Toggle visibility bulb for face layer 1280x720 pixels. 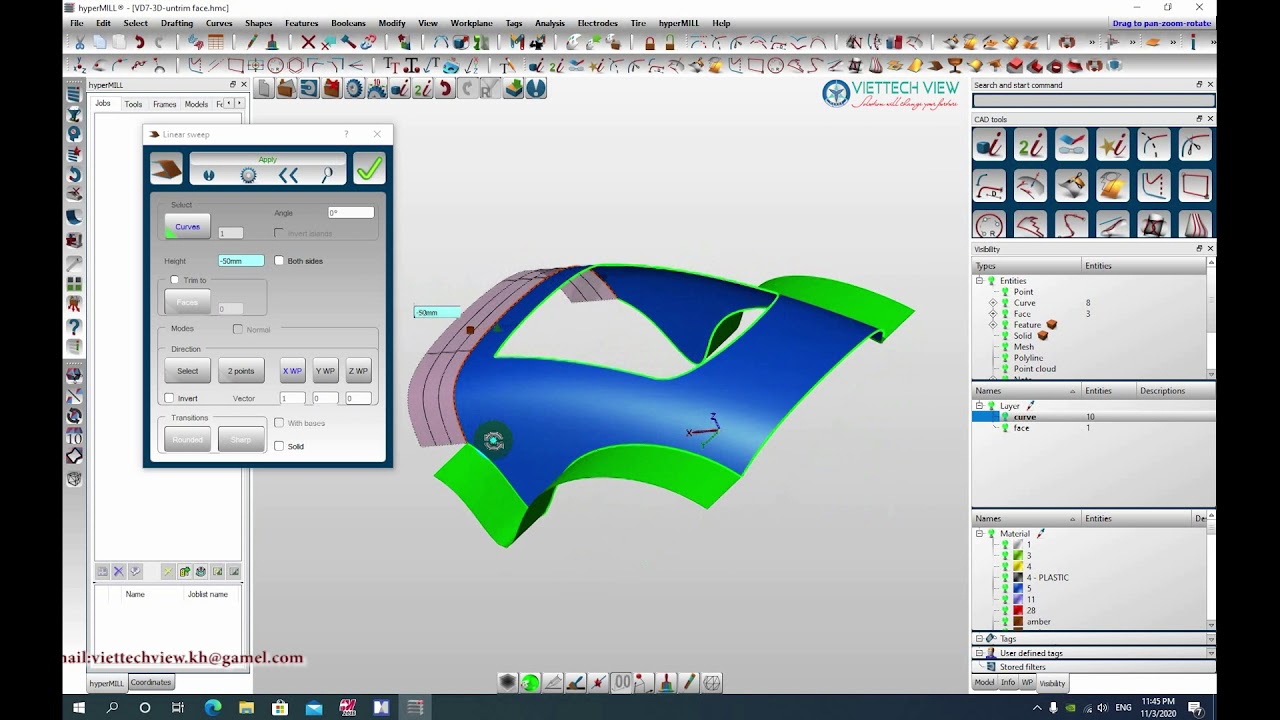(x=1005, y=428)
